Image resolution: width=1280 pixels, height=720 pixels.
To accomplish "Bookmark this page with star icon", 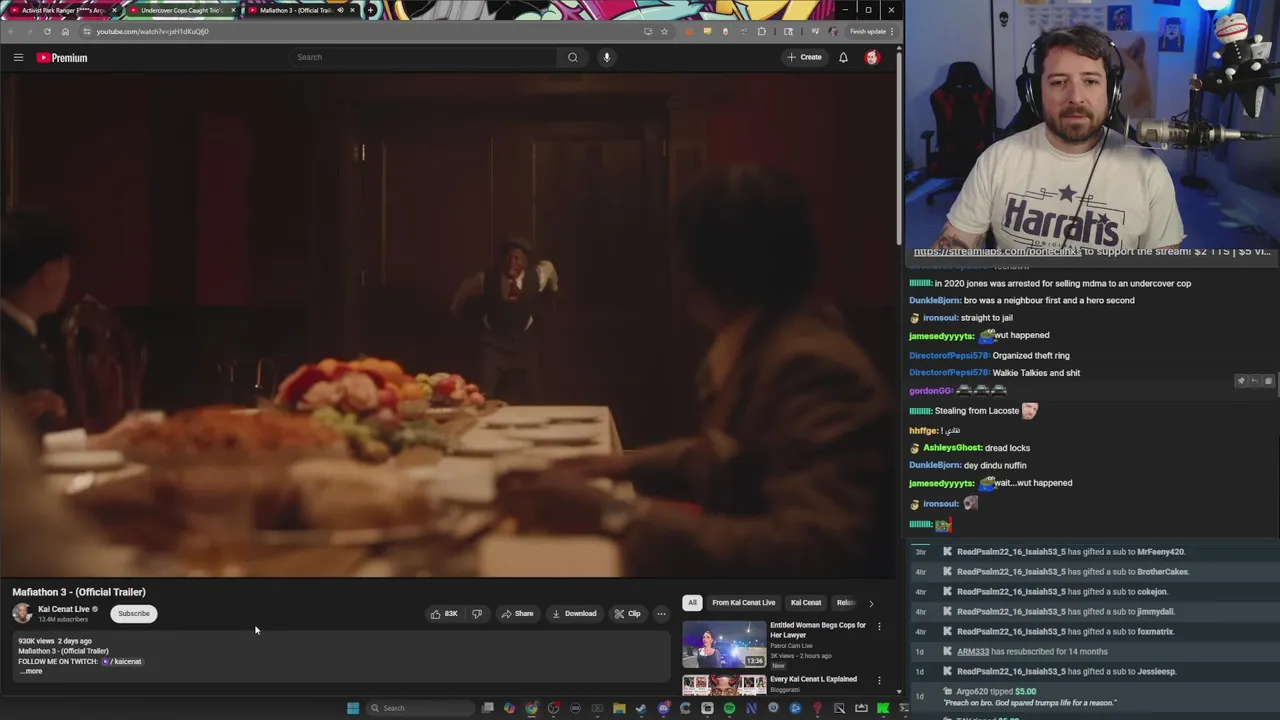I will pyautogui.click(x=664, y=31).
